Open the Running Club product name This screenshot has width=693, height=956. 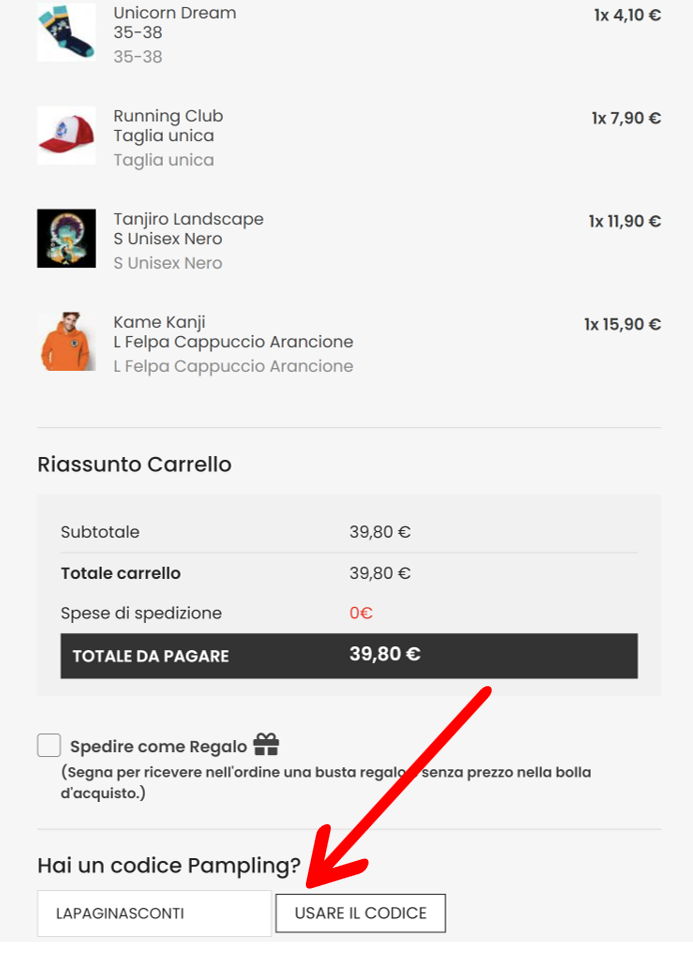pos(168,116)
